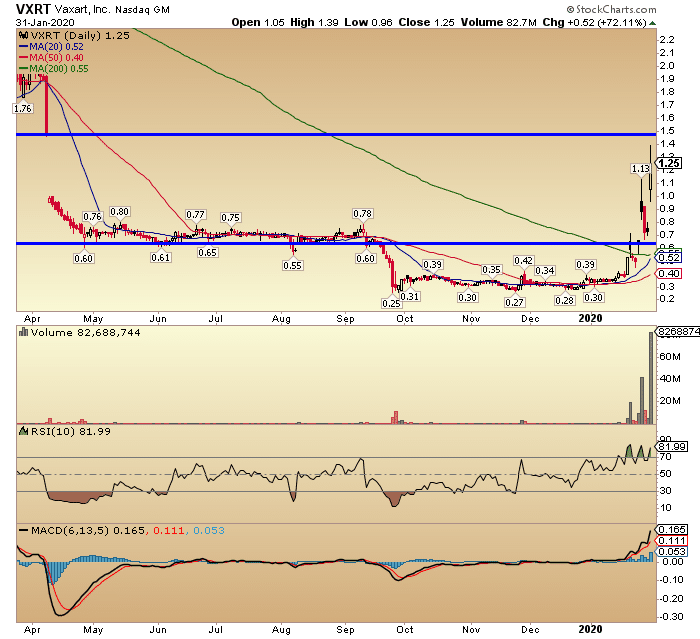
Task: Click the Aug label below the price chart
Action: pos(281,319)
